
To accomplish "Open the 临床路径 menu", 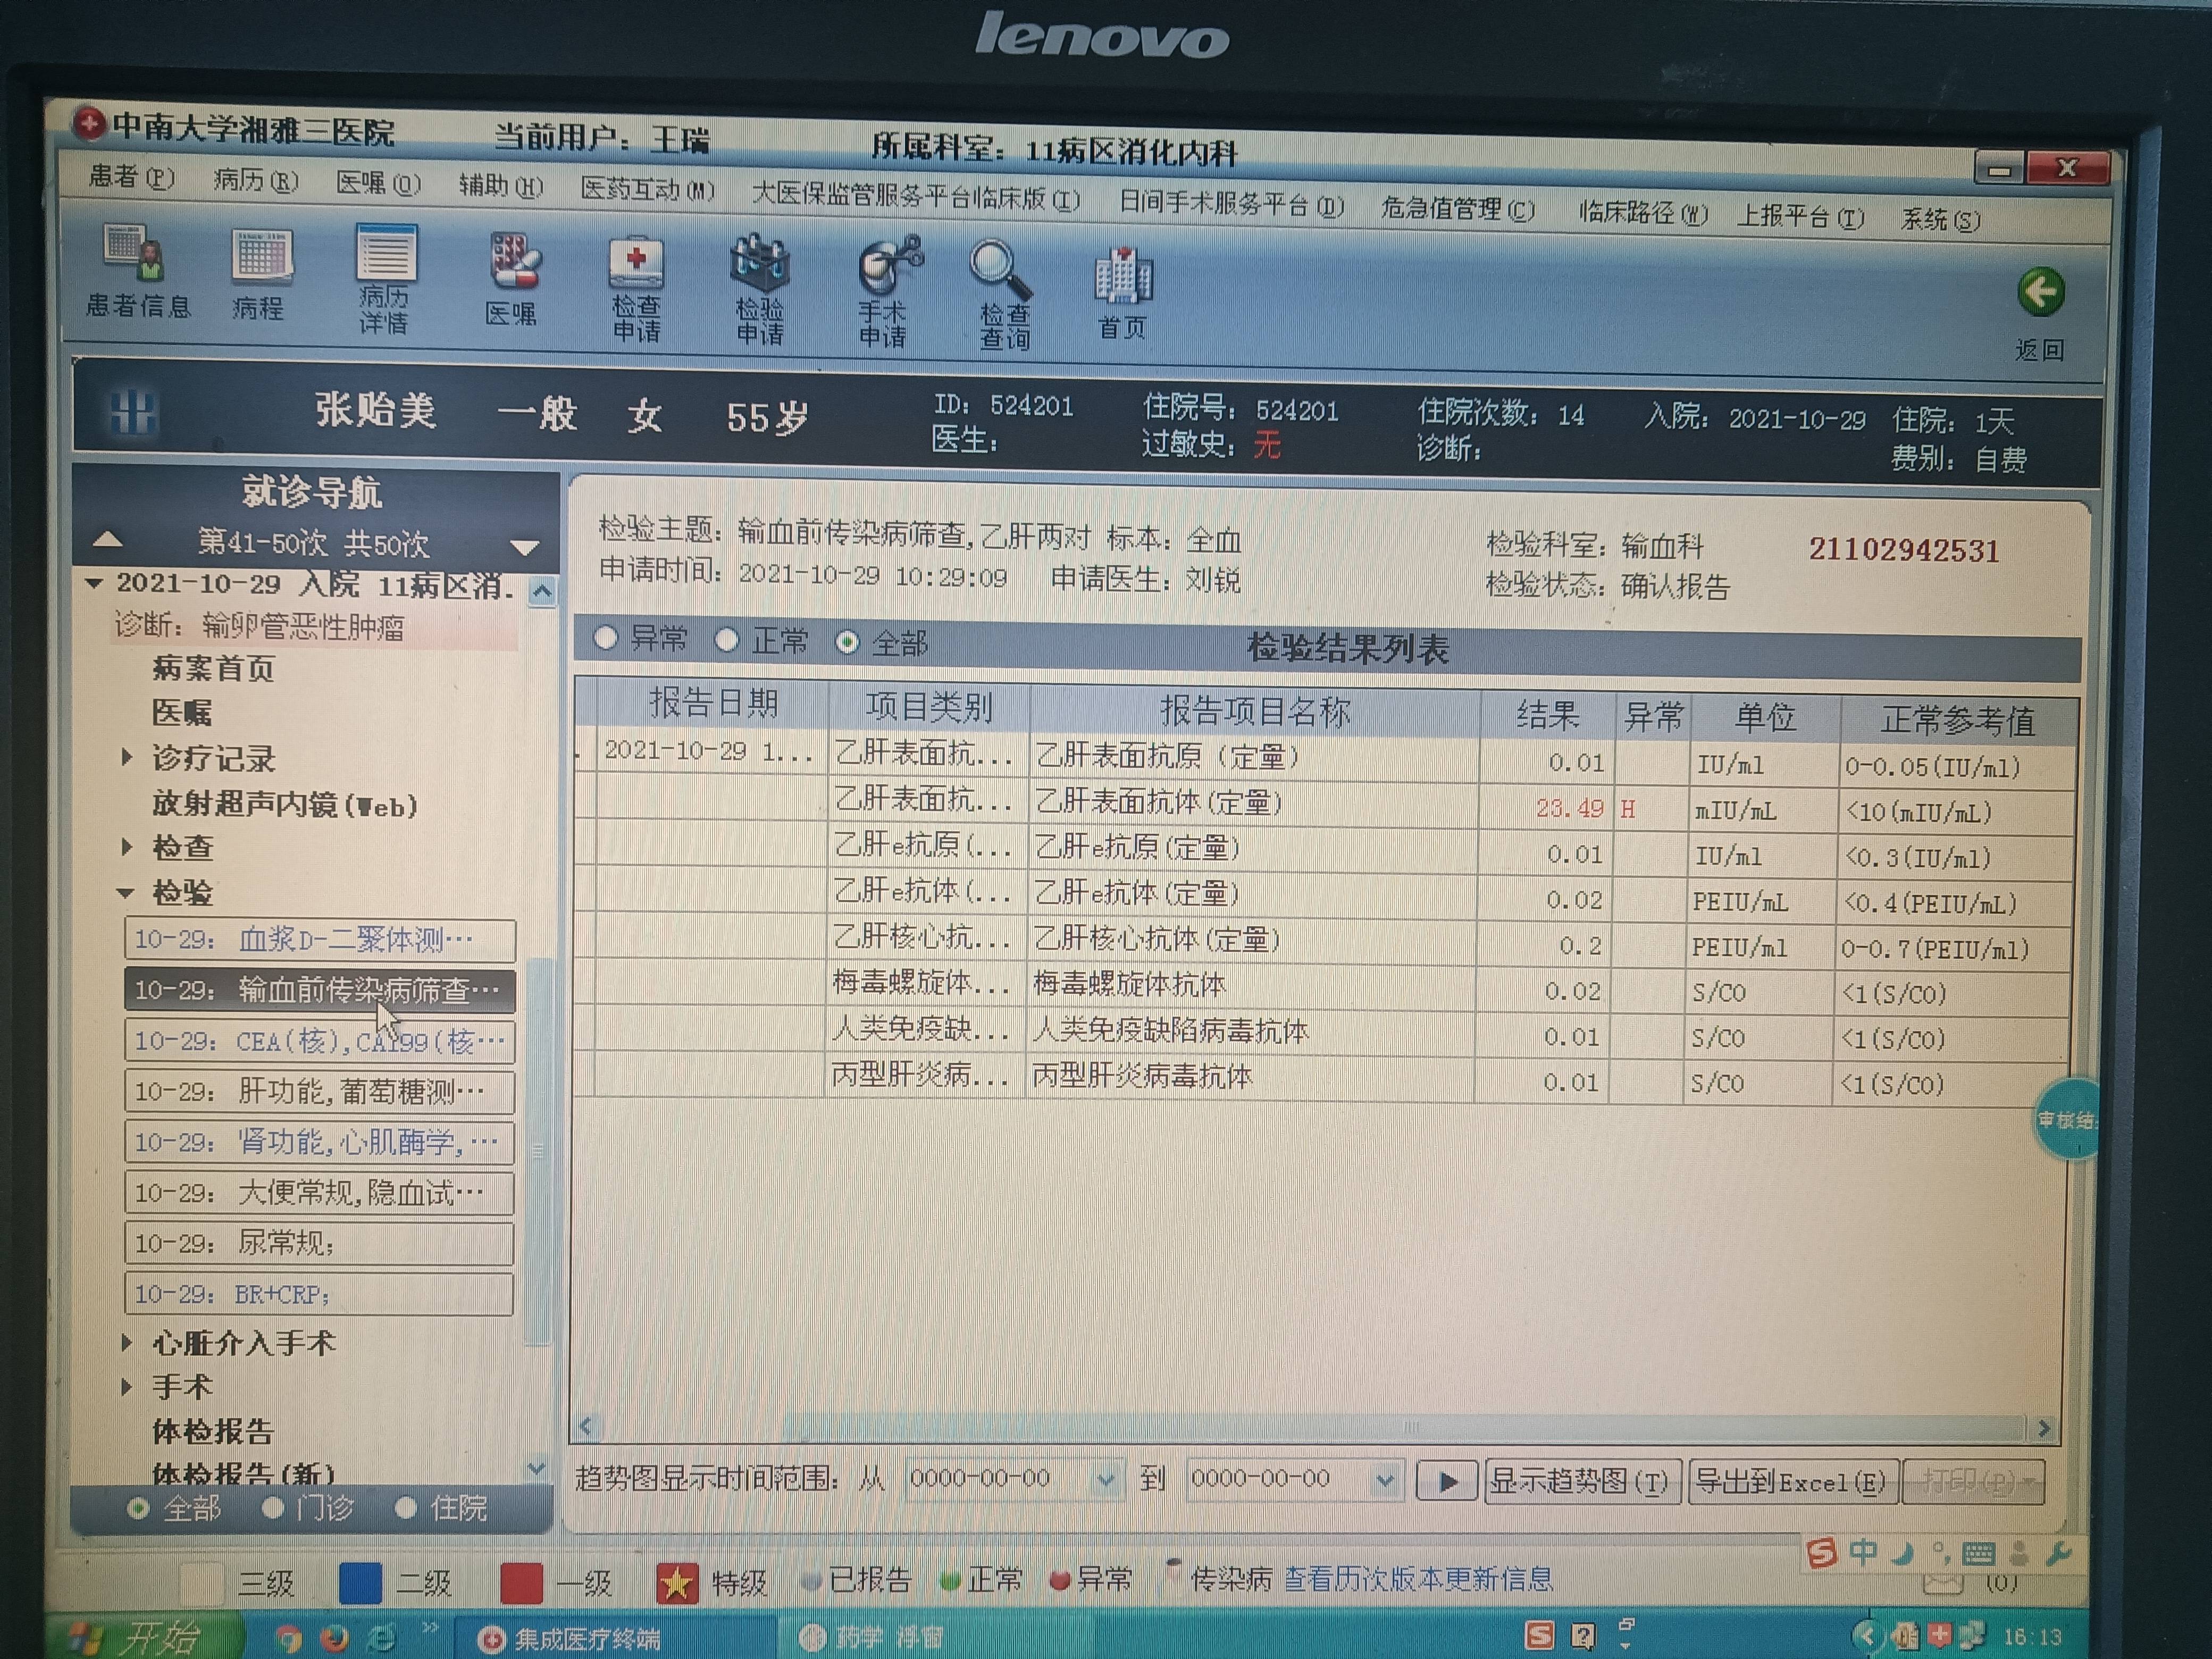I will click(1643, 213).
